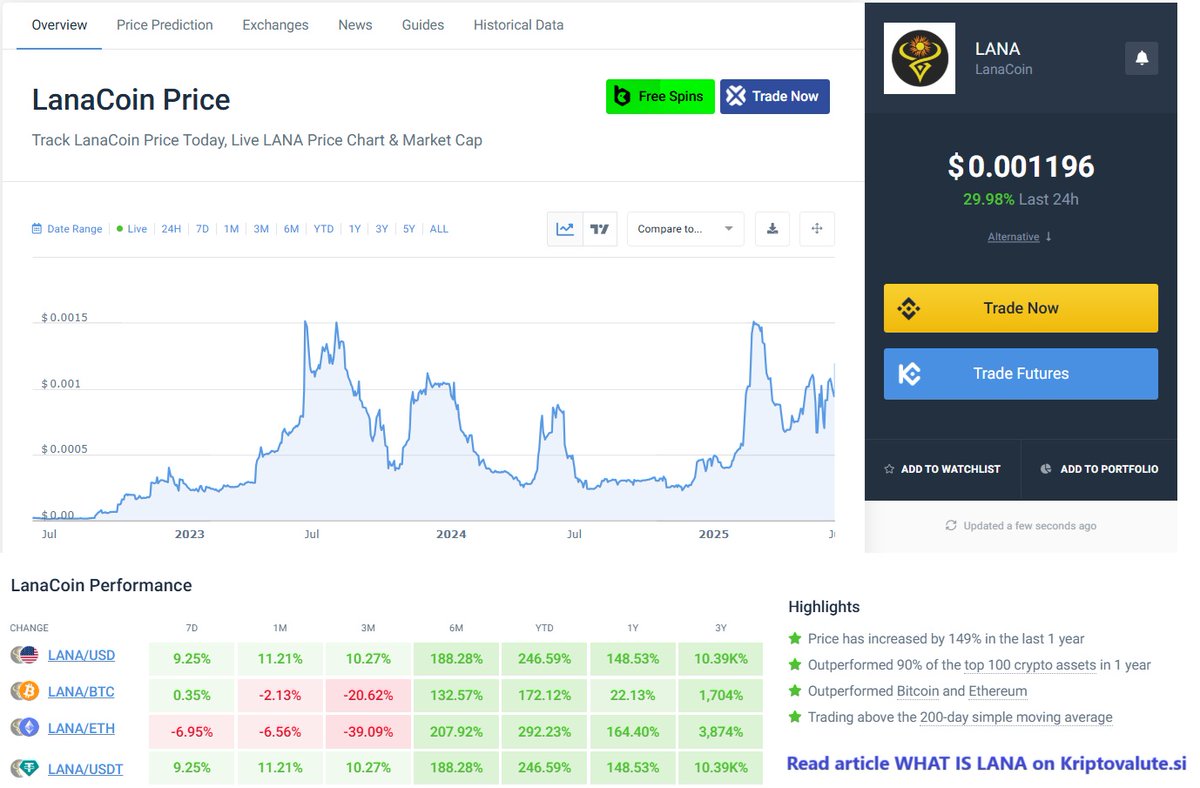Select the 7D chart range
This screenshot has height=788, width=1200.
tap(202, 229)
